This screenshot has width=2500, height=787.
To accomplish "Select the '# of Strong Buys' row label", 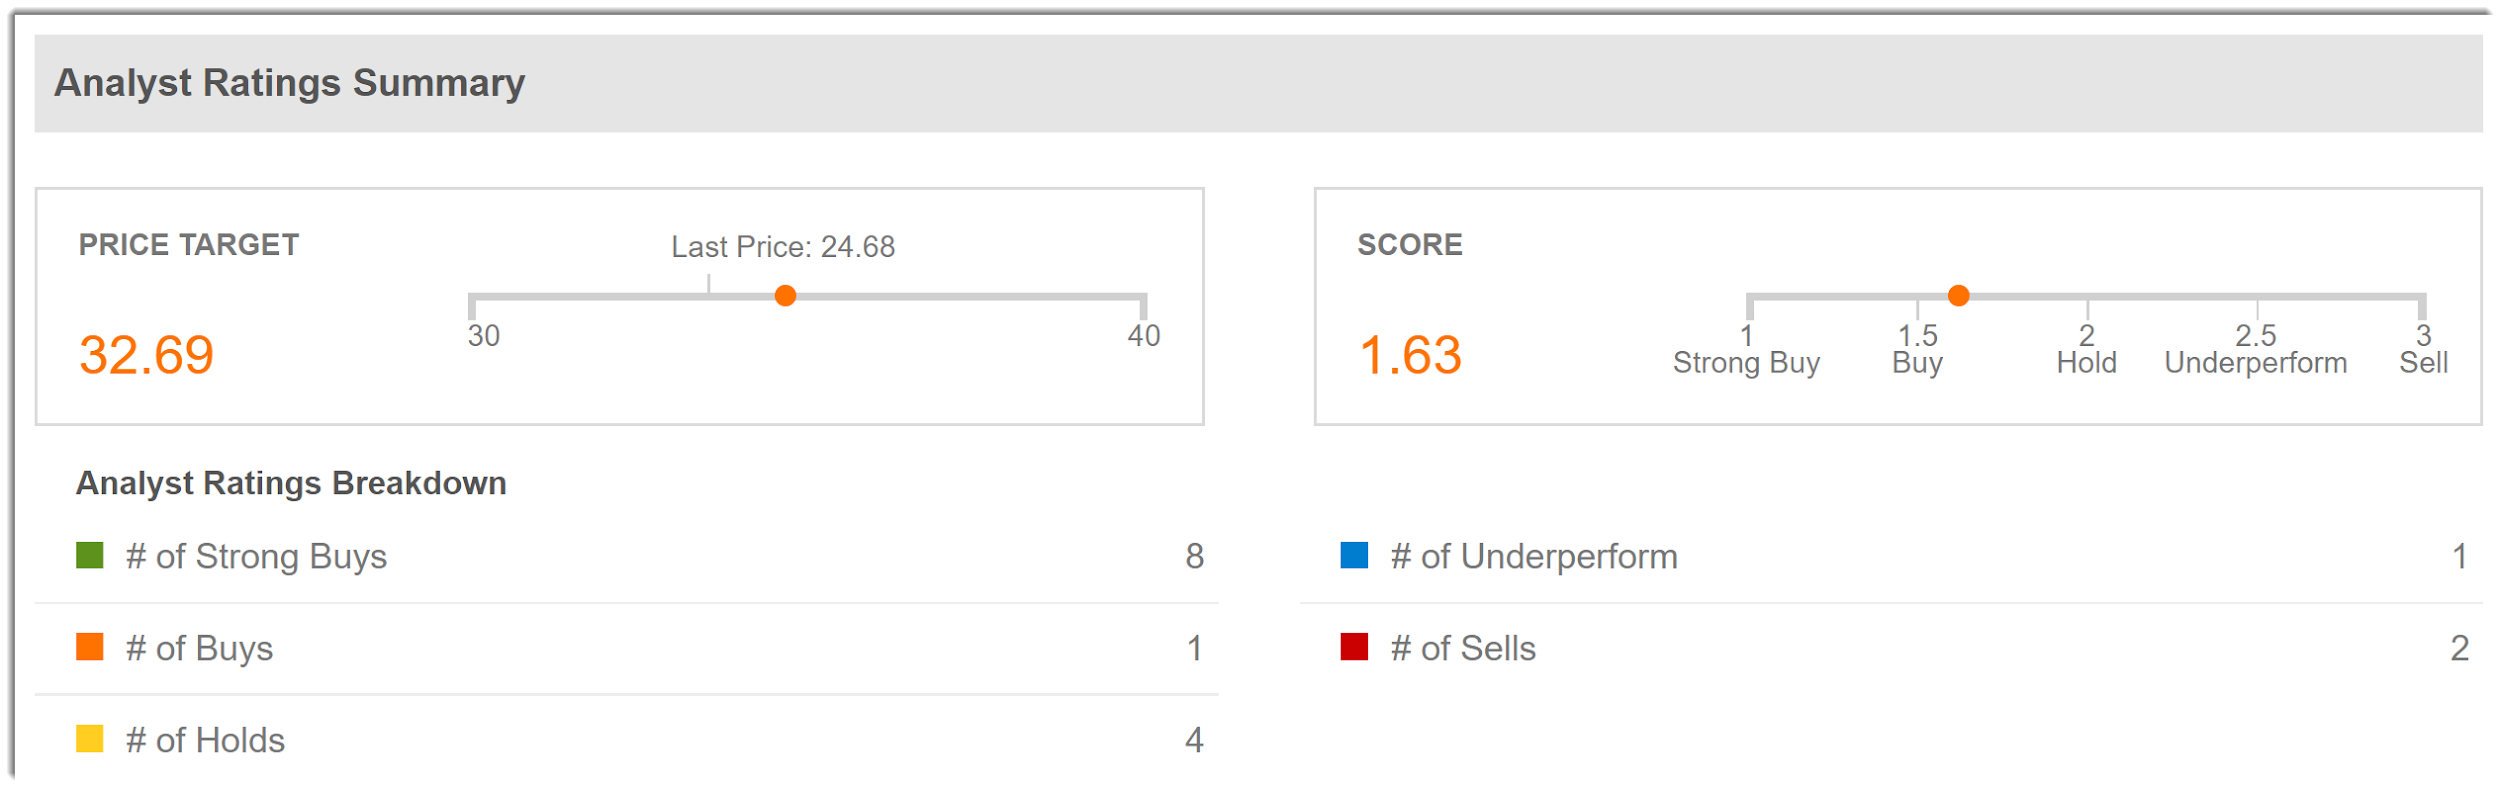I will 256,556.
